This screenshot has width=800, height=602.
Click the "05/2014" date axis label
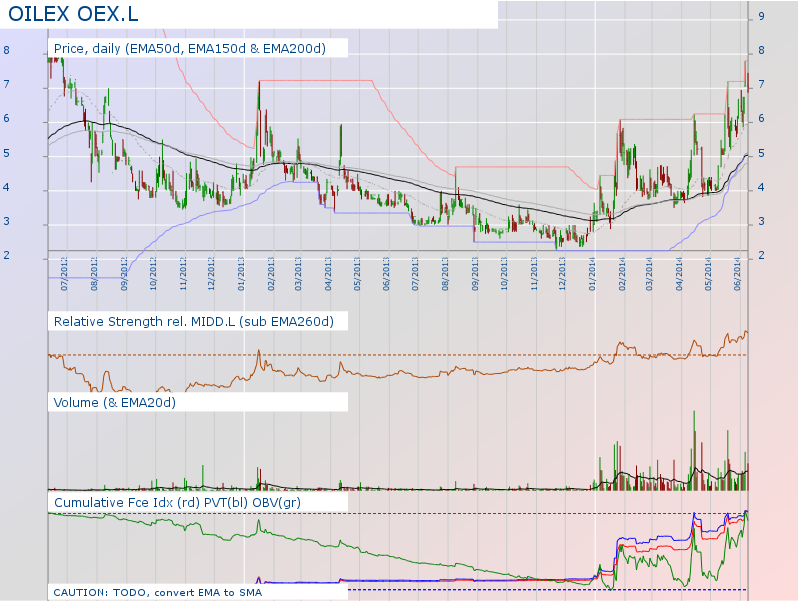coord(708,274)
